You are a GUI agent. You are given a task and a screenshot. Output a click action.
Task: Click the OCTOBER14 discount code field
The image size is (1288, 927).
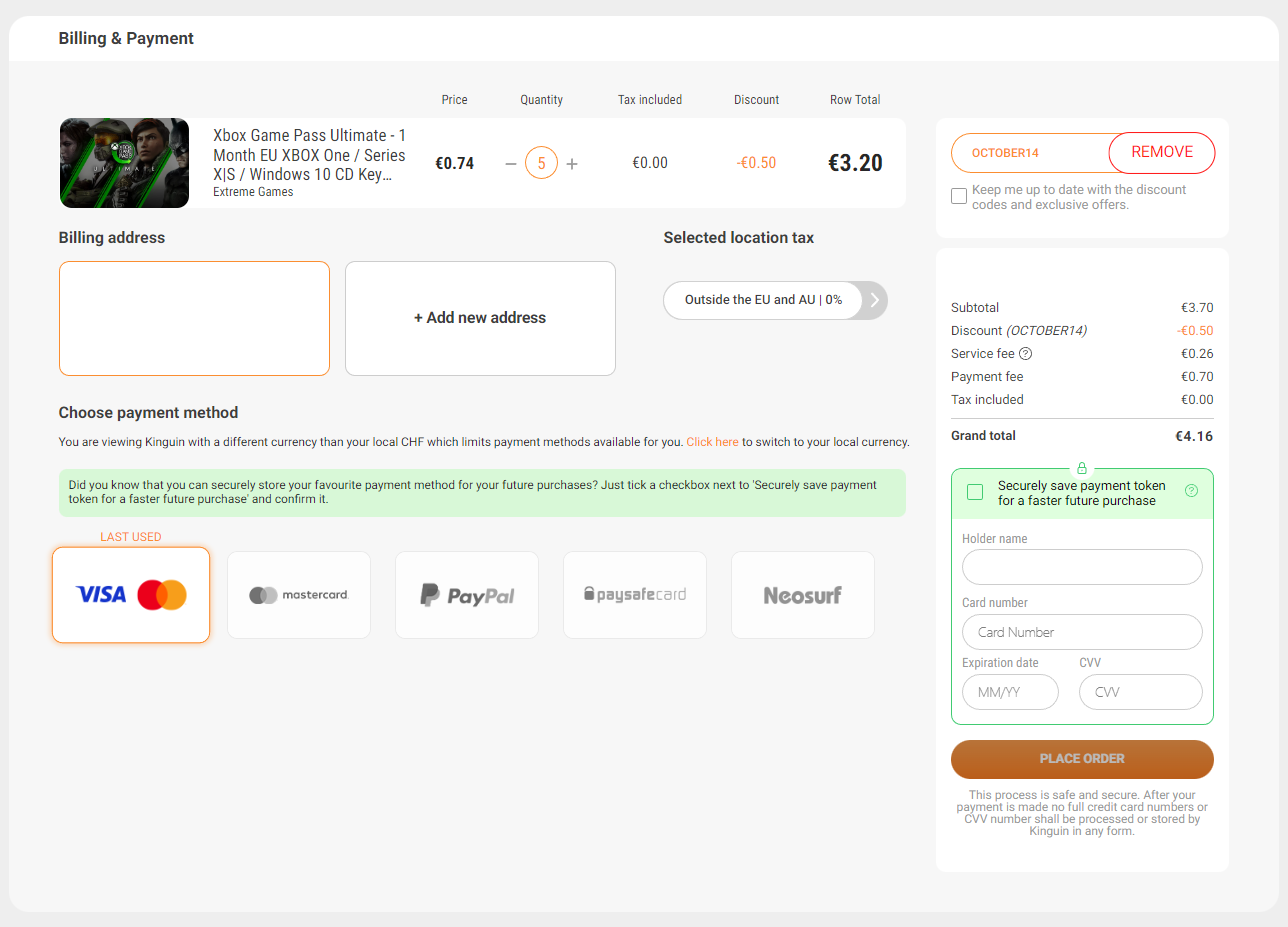point(1030,153)
